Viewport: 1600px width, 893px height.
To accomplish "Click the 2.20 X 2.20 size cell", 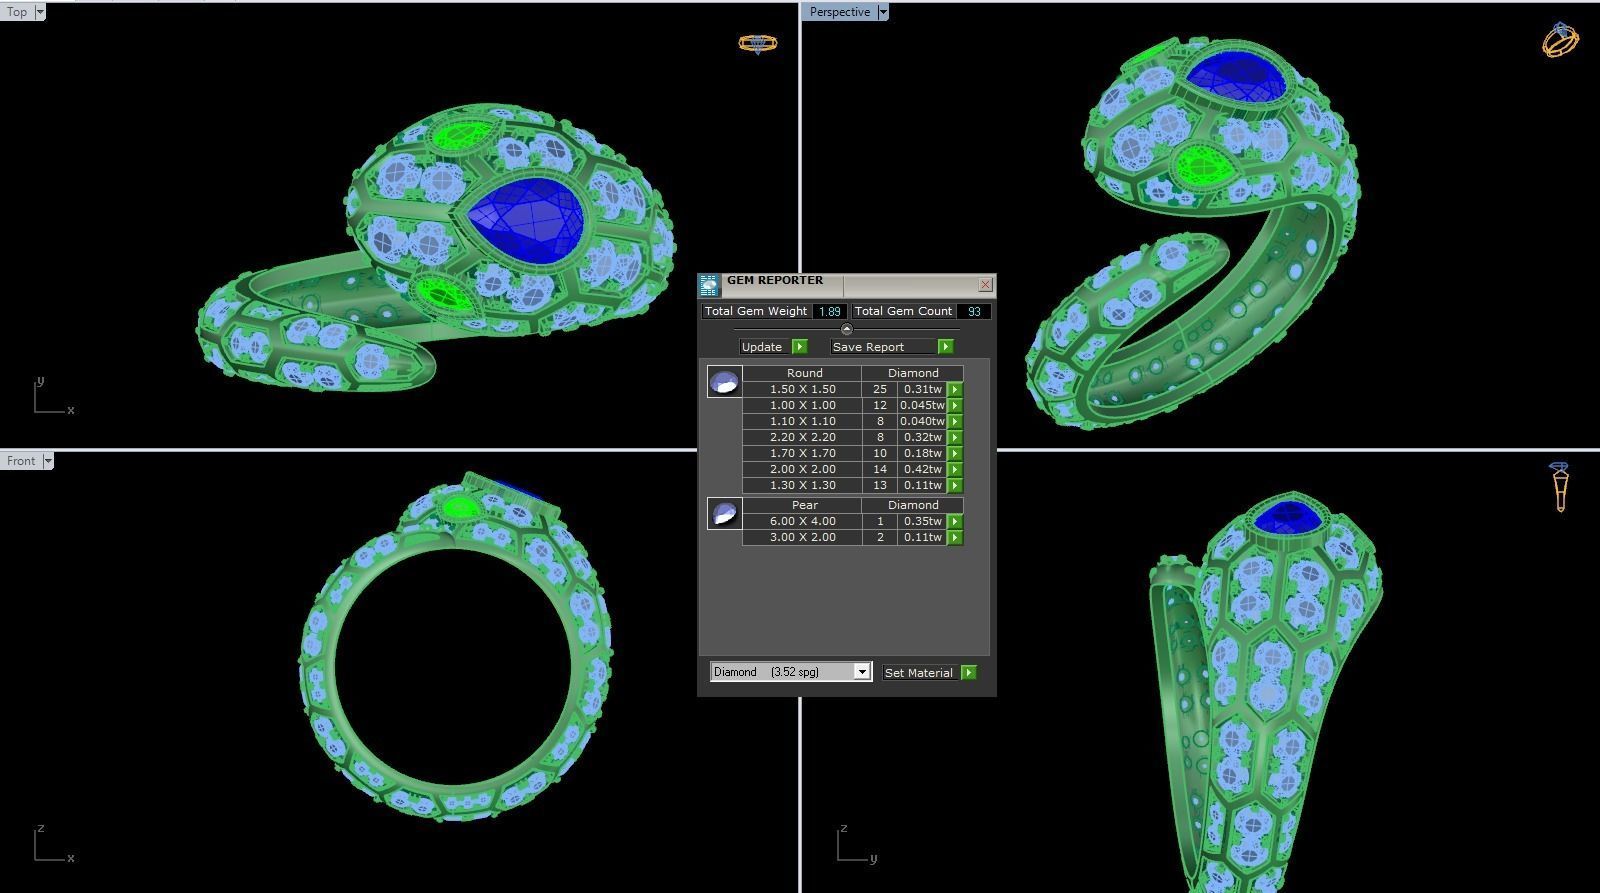I will 803,437.
